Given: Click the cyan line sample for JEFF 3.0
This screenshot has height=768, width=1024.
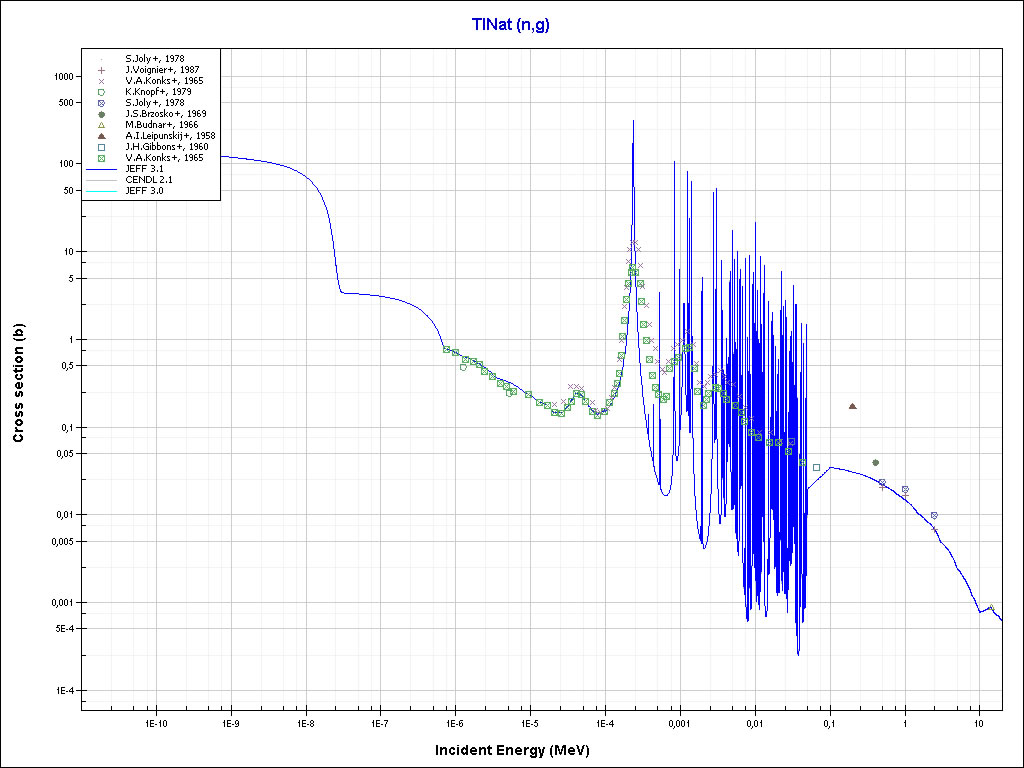Looking at the screenshot, I should (101, 190).
